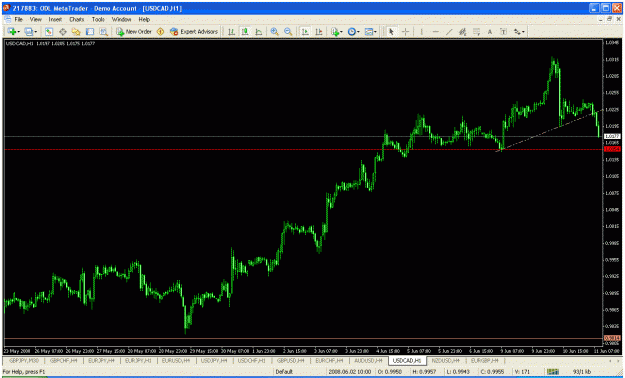This screenshot has width=625, height=378.
Task: Open the Navigator panel icon
Action: click(76, 32)
